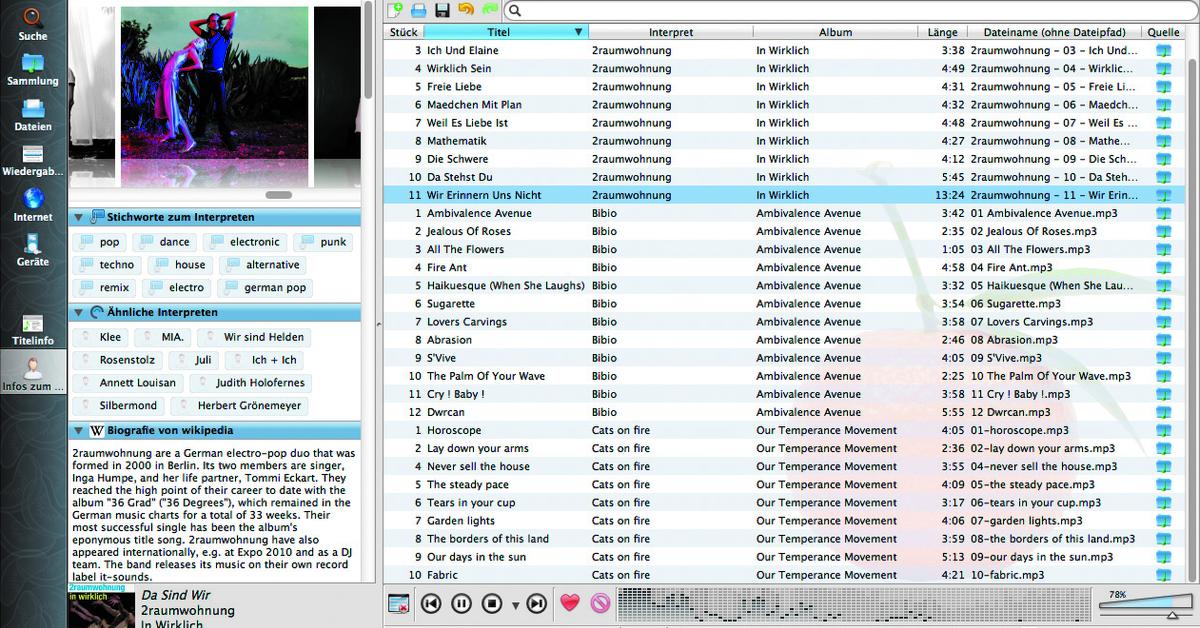Skip to the previous track
The image size is (1200, 628).
click(431, 603)
